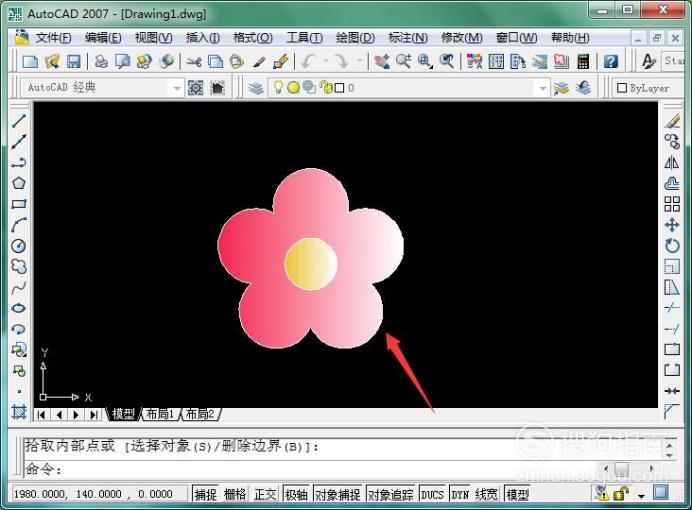Toggle 捕捉 snap mode
This screenshot has width=692, height=510.
(206, 494)
